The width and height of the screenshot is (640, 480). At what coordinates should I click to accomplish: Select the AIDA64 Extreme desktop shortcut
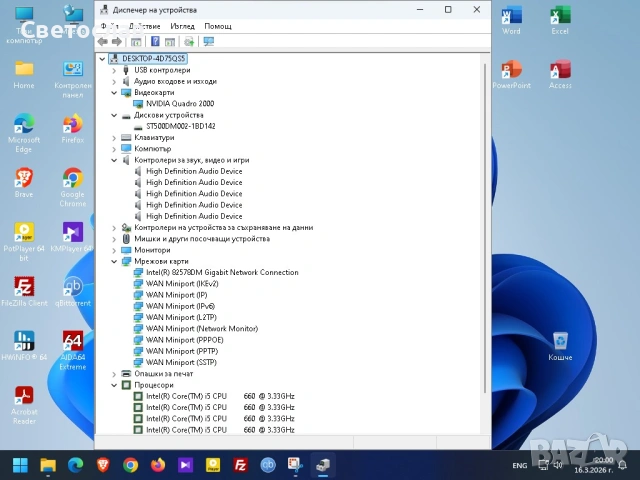click(73, 351)
